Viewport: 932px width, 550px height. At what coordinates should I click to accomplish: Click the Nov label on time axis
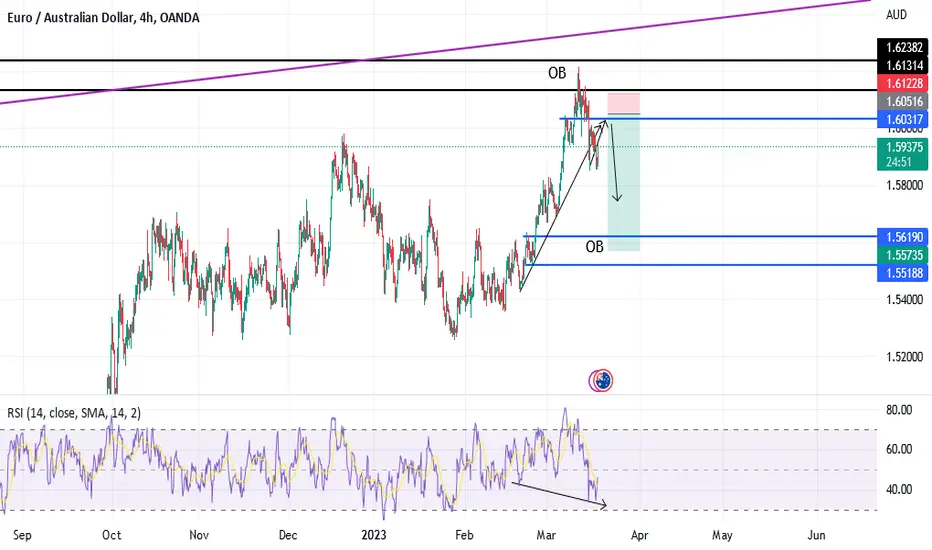point(199,535)
